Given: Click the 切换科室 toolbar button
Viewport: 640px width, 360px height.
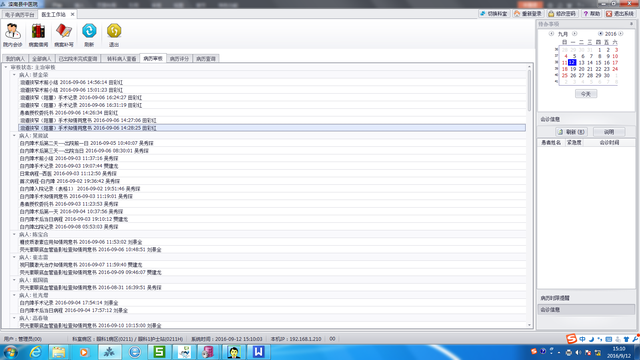Looking at the screenshot, I should (494, 13).
